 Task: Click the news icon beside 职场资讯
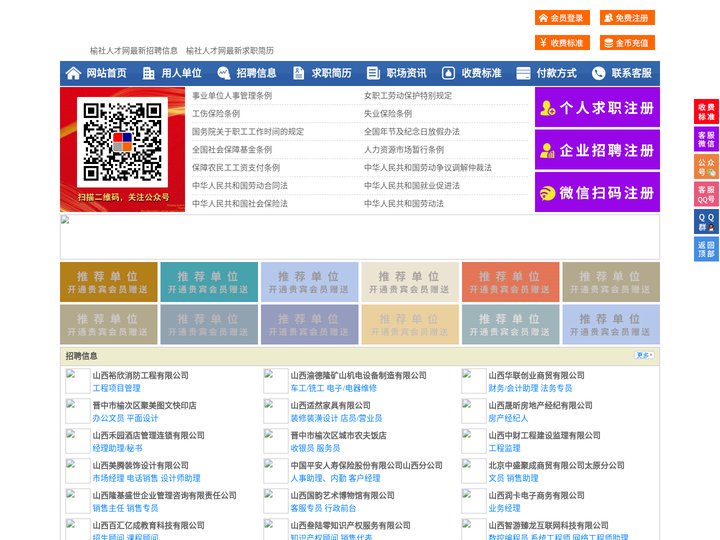373,73
